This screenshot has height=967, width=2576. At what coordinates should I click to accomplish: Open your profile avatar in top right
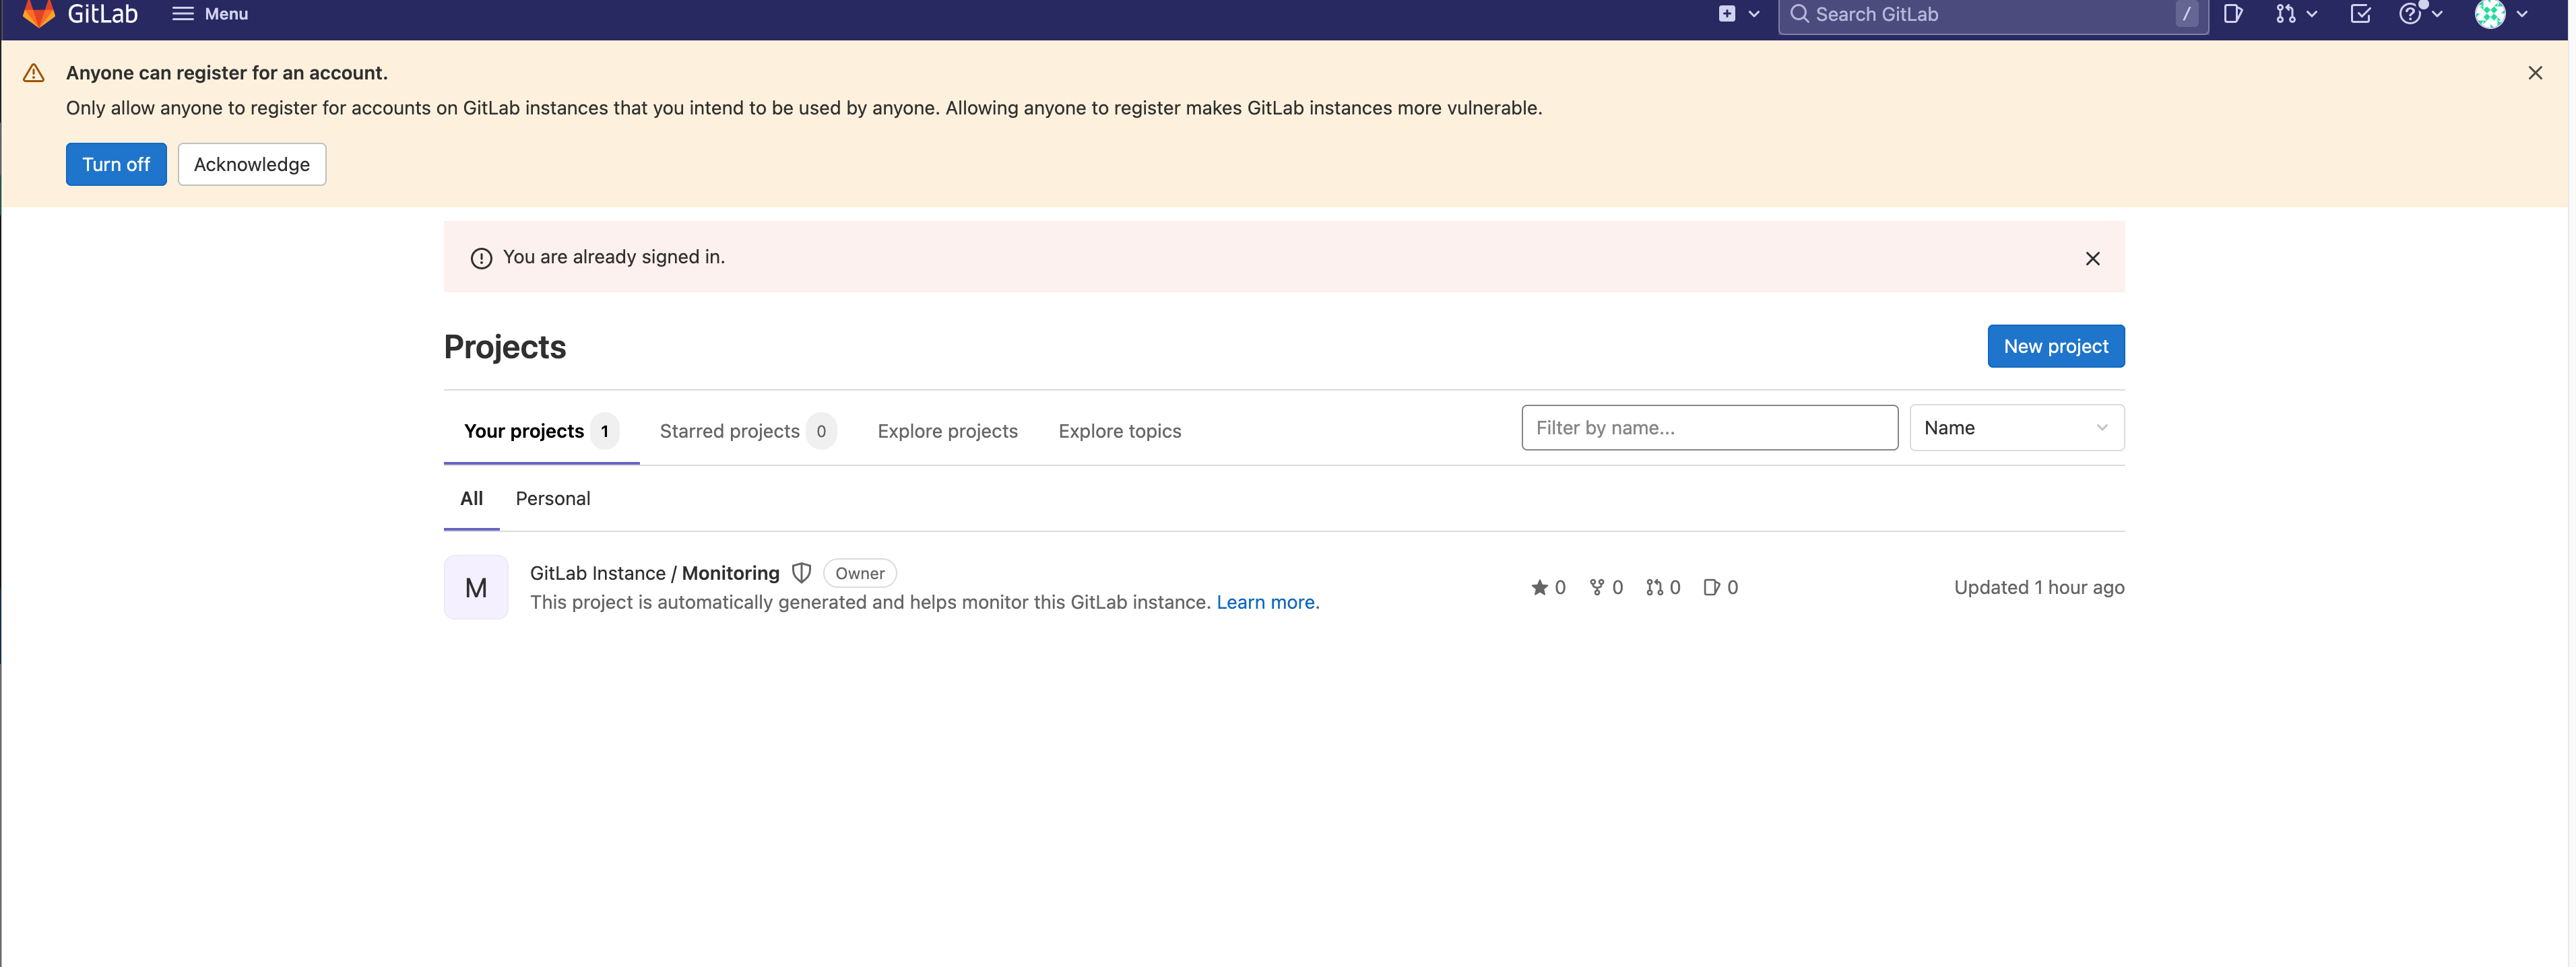[2490, 14]
